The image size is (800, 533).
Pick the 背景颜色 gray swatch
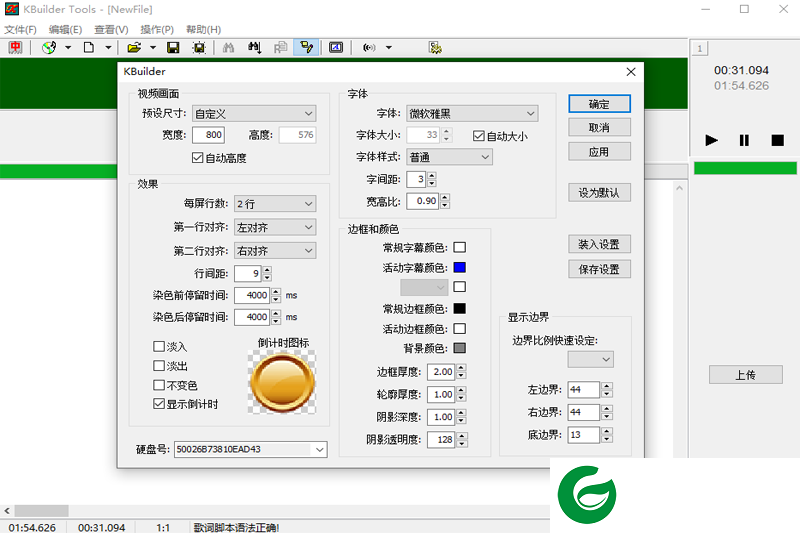[460, 348]
